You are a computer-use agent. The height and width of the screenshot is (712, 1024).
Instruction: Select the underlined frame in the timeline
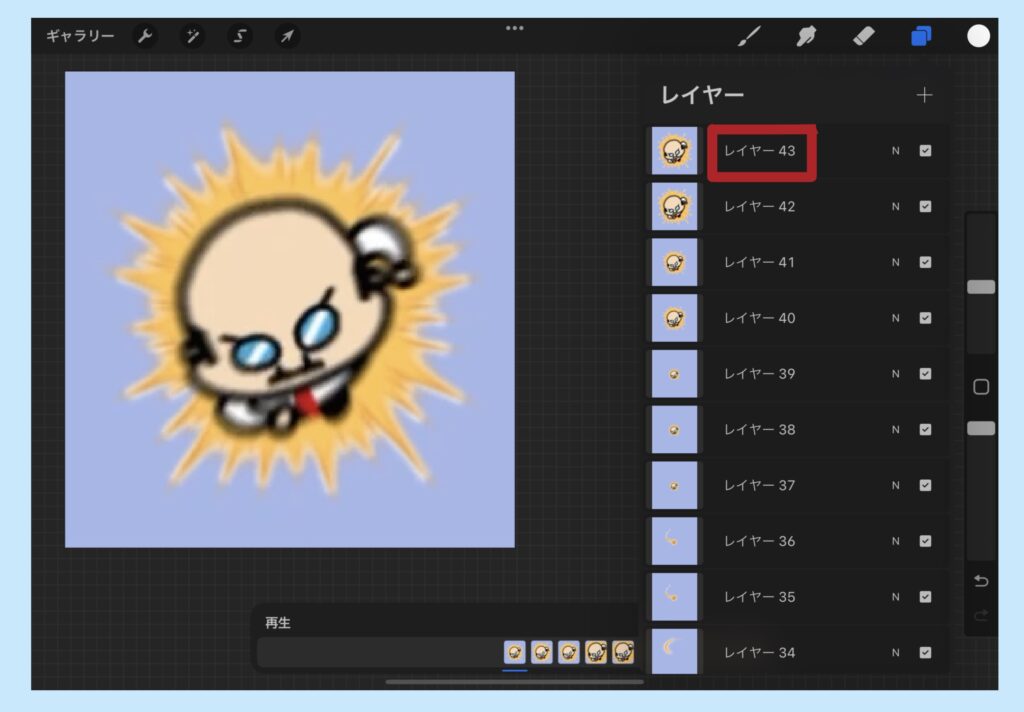(515, 652)
